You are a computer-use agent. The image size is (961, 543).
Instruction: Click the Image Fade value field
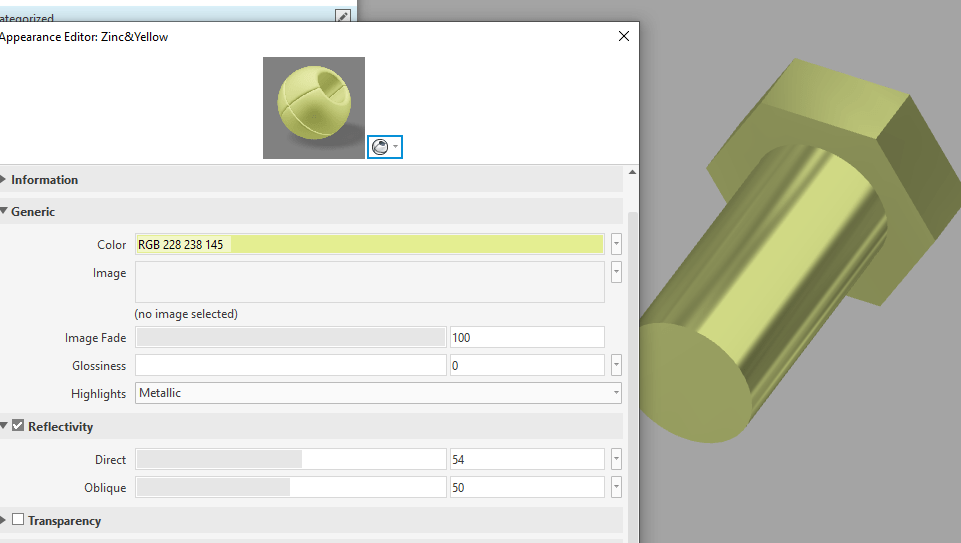click(x=527, y=337)
